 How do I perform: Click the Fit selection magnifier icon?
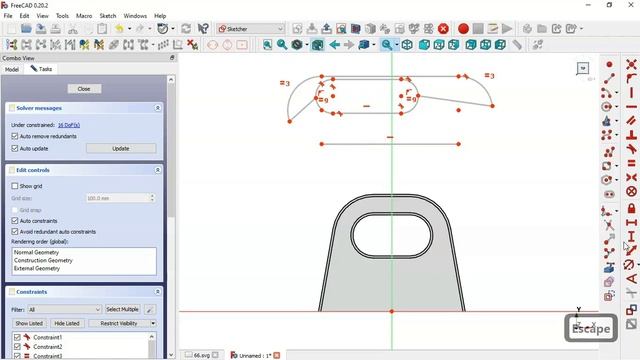pyautogui.click(x=282, y=45)
